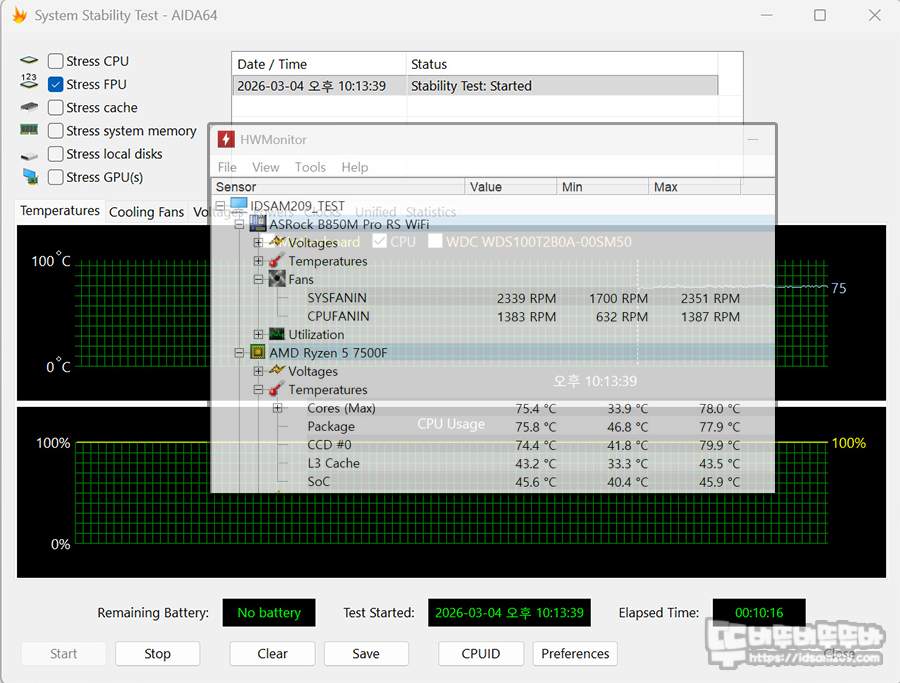The width and height of the screenshot is (900, 683).
Task: Click the Utilization graph icon
Action: tap(277, 334)
